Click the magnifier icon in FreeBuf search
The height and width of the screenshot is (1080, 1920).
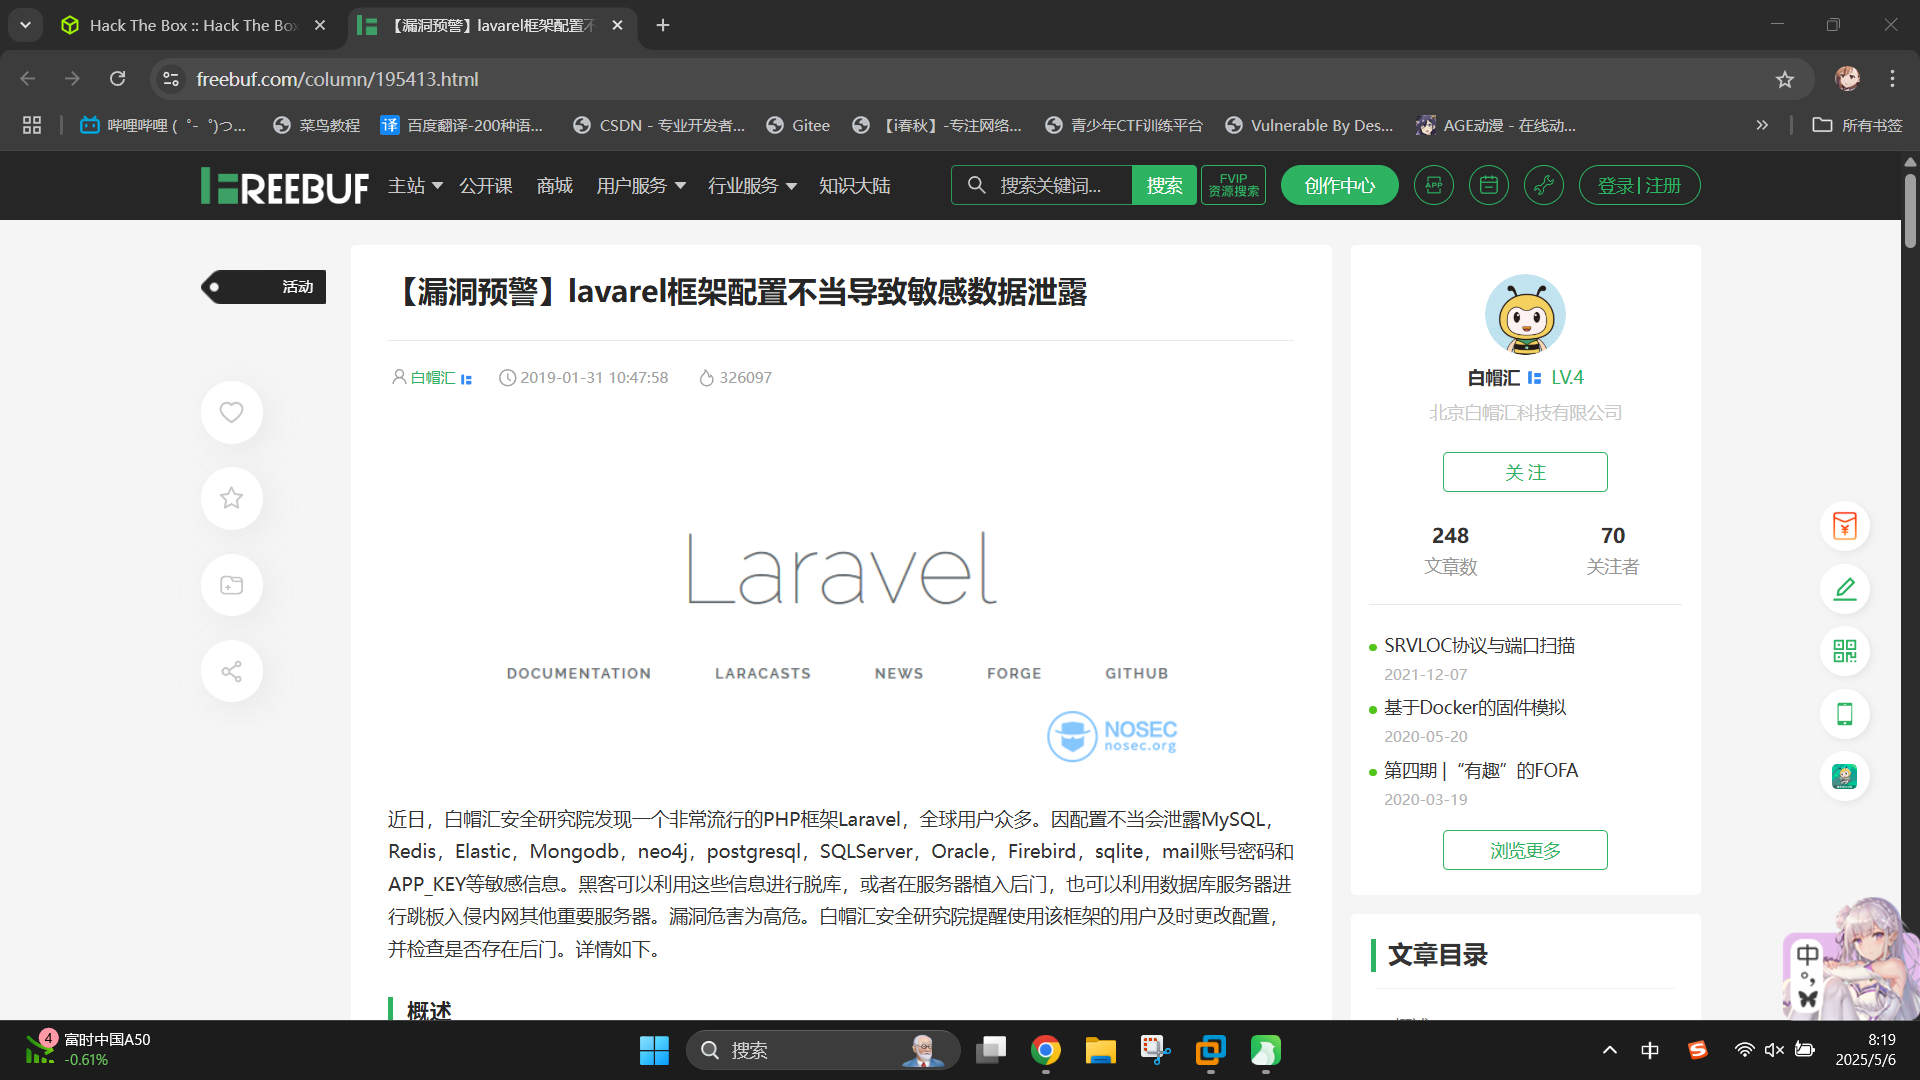pos(976,185)
